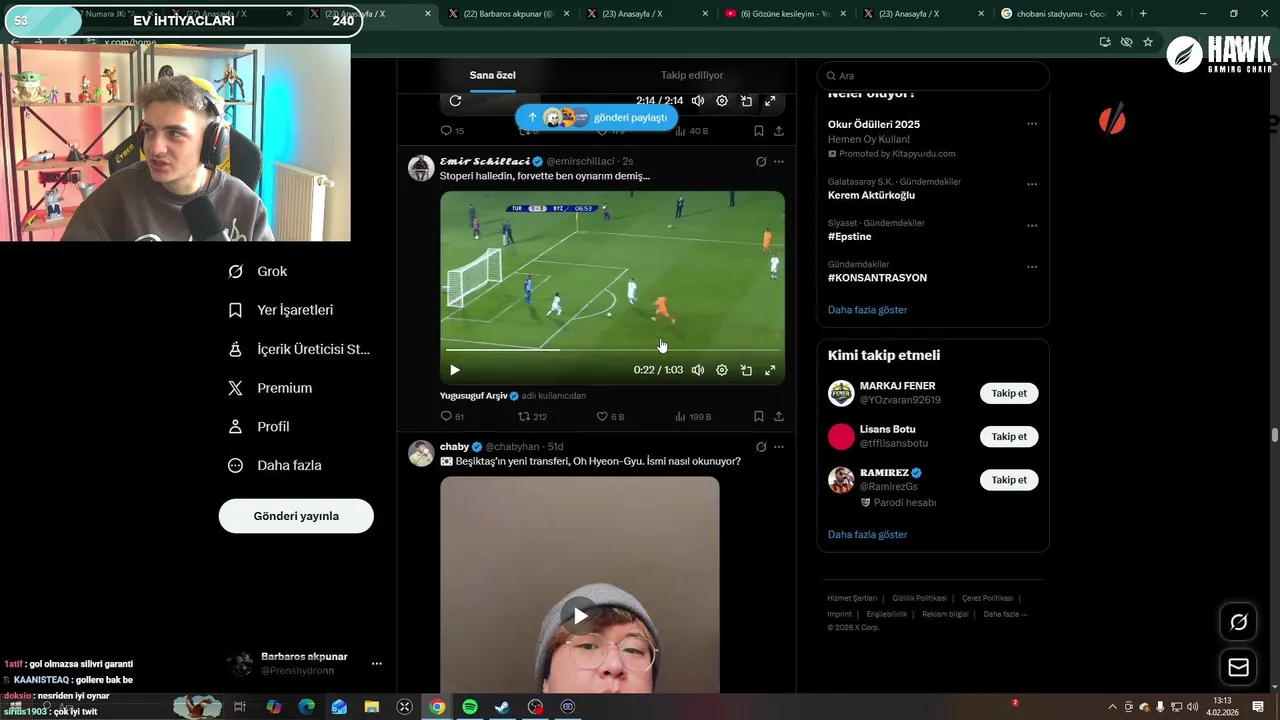
Task: Click 'Gönderi yayınla' button
Action: pos(296,516)
